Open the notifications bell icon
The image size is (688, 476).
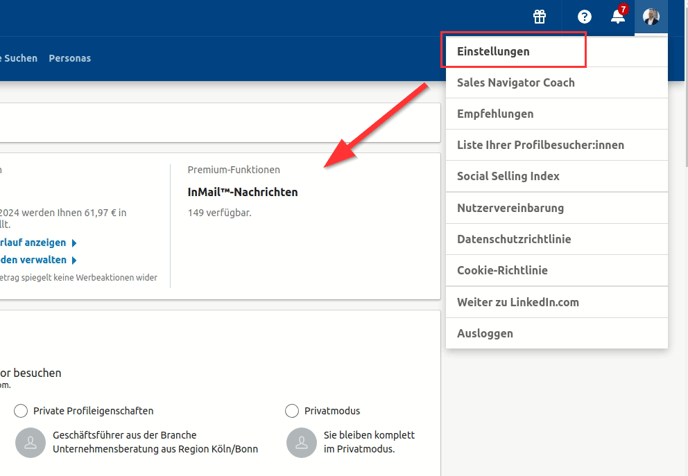(x=618, y=17)
